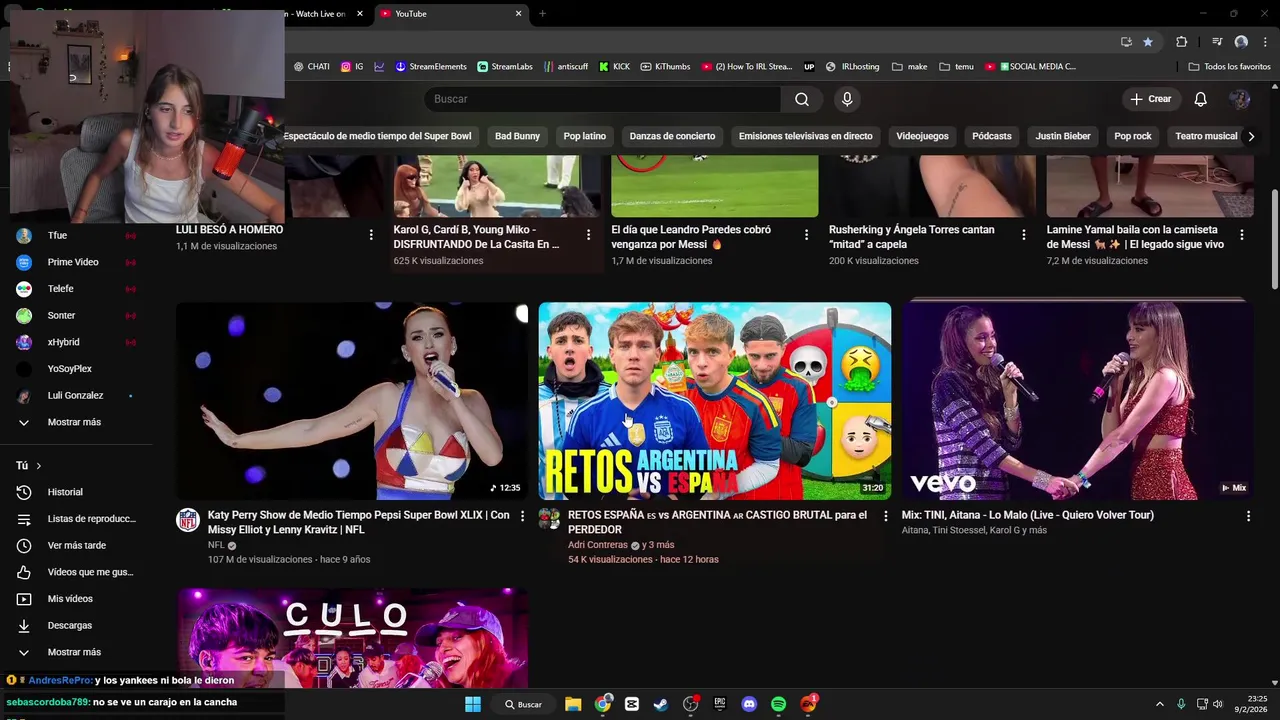Click the YouTube search magnifier button

pyautogui.click(x=802, y=99)
